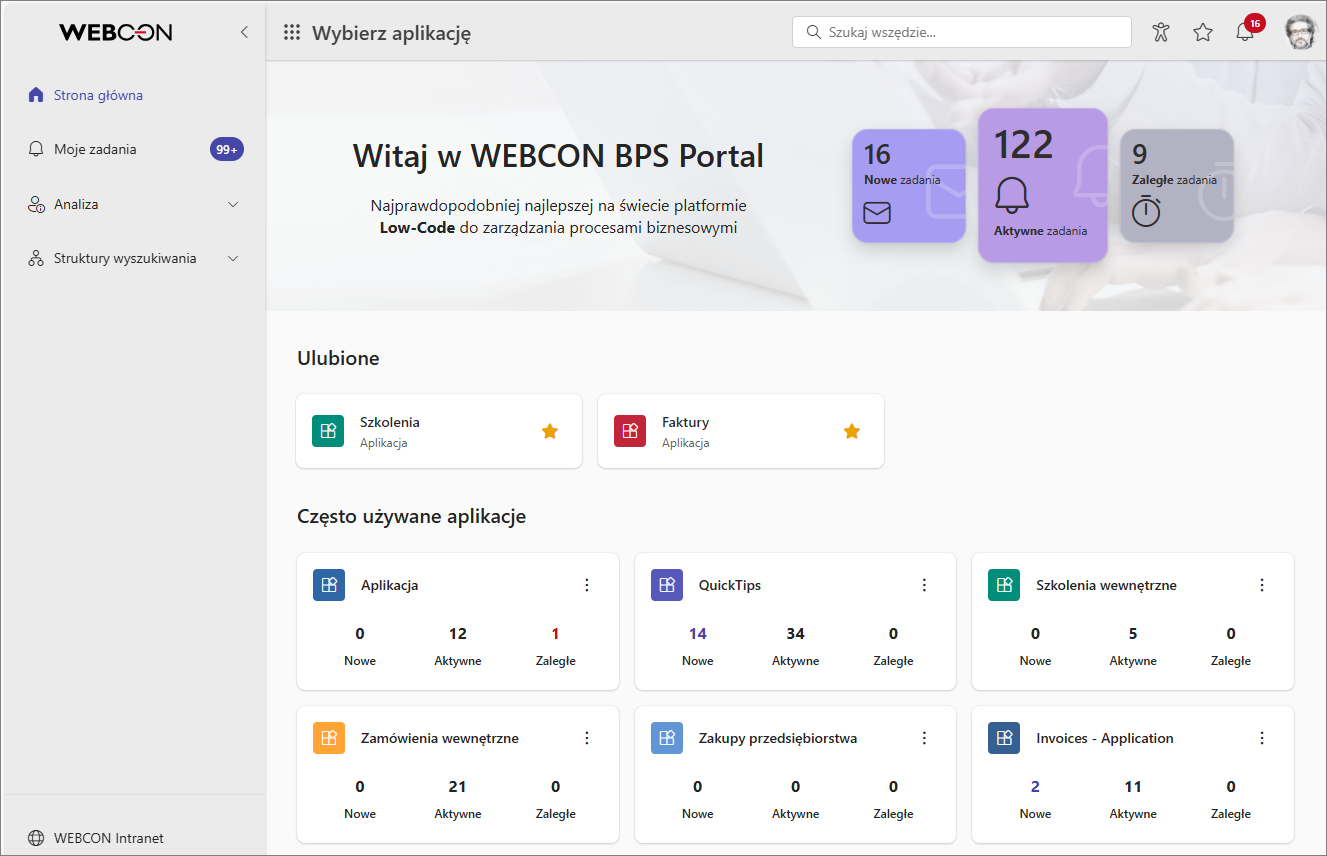Click the 5 Aktywne count on Szkolenia wewnętrzne
The image size is (1327, 856).
coord(1133,633)
